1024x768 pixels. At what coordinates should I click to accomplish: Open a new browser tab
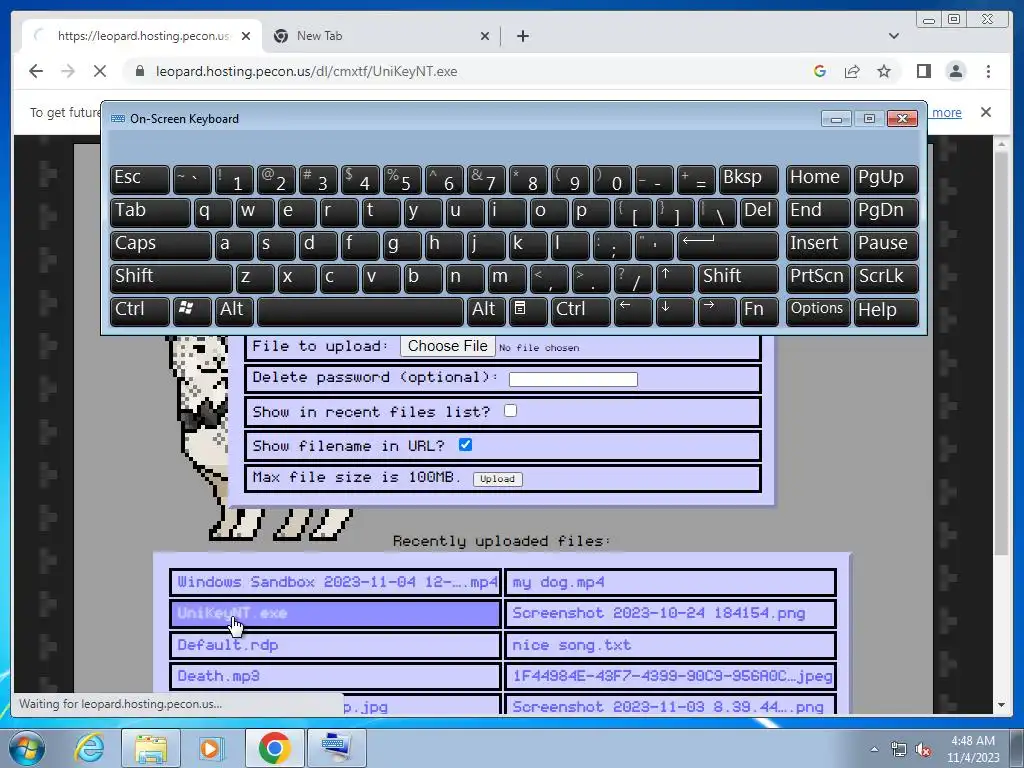[x=522, y=36]
